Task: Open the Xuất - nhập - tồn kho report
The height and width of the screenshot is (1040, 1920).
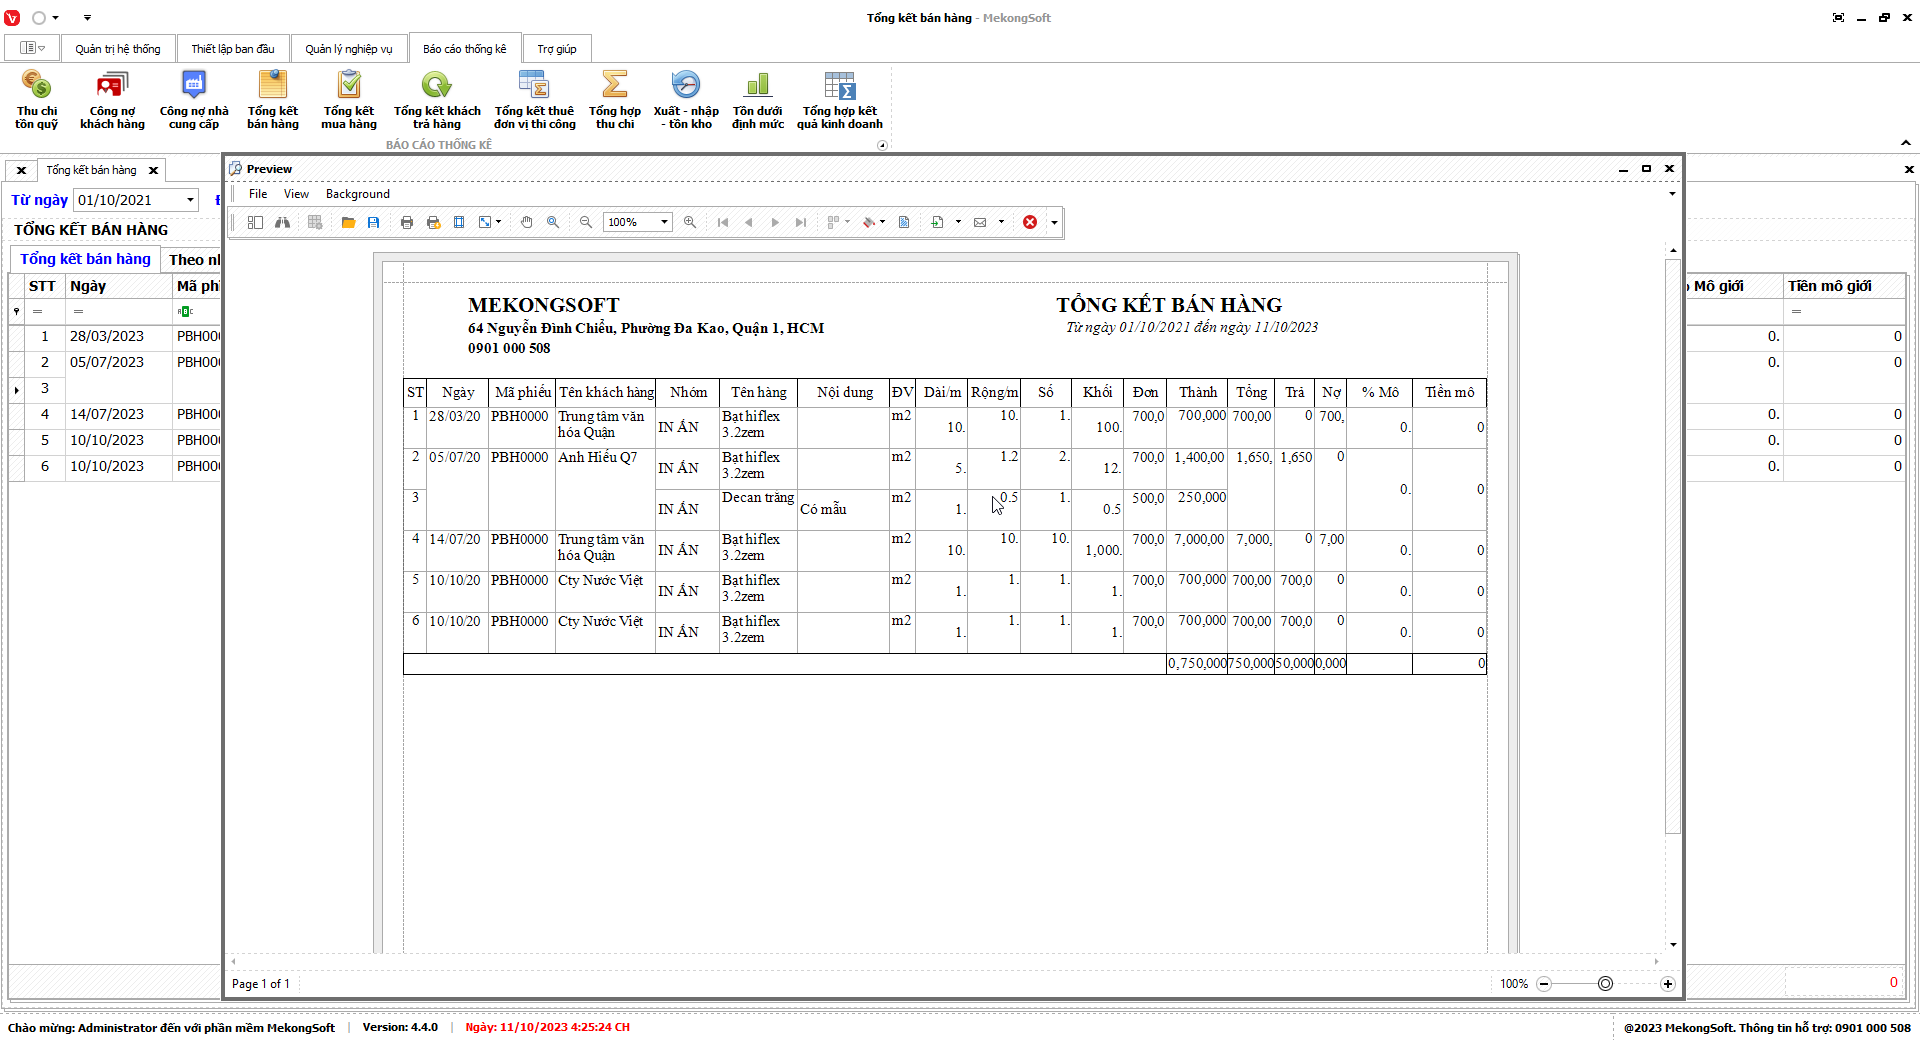Action: 686,99
